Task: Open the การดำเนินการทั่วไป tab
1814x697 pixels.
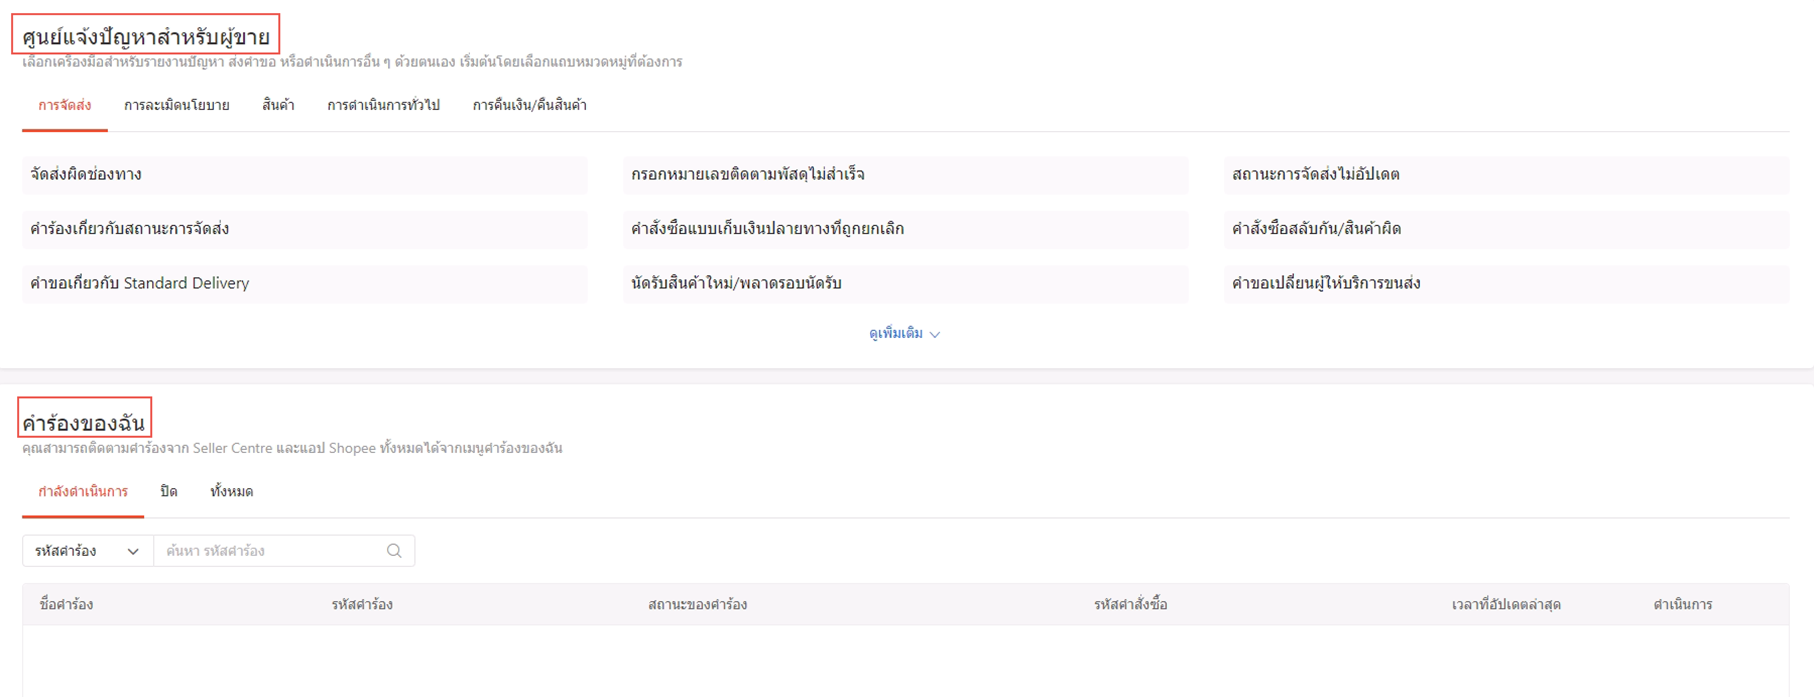Action: click(x=384, y=105)
